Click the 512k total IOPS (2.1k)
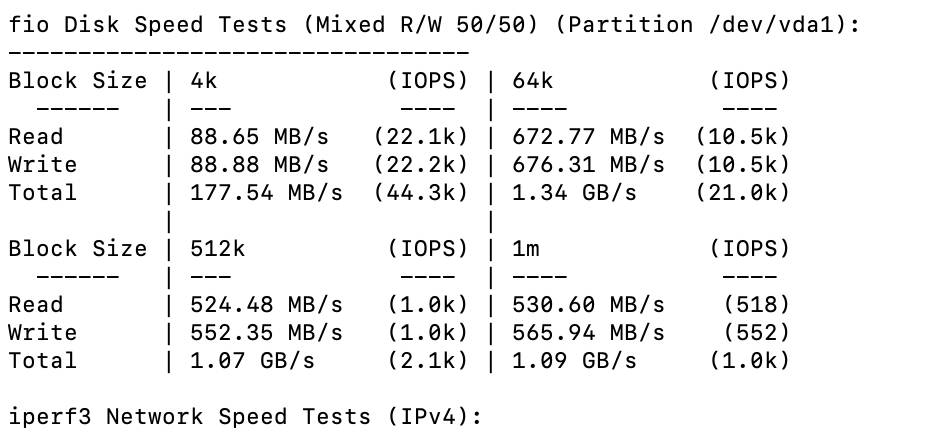Viewport: 932px width, 440px height. point(428,361)
